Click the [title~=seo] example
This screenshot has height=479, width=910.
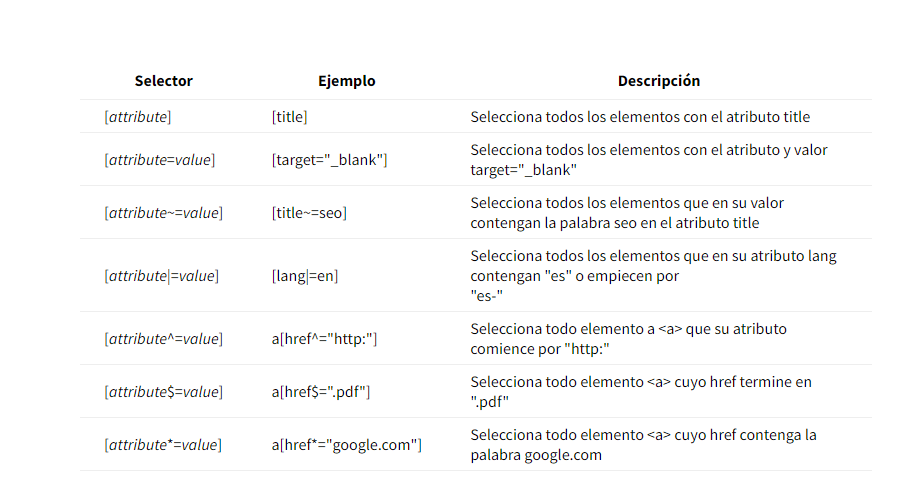[x=309, y=212]
